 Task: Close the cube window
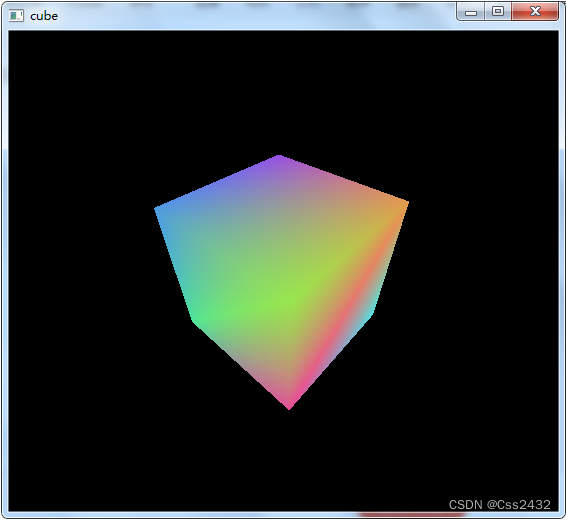coord(535,12)
